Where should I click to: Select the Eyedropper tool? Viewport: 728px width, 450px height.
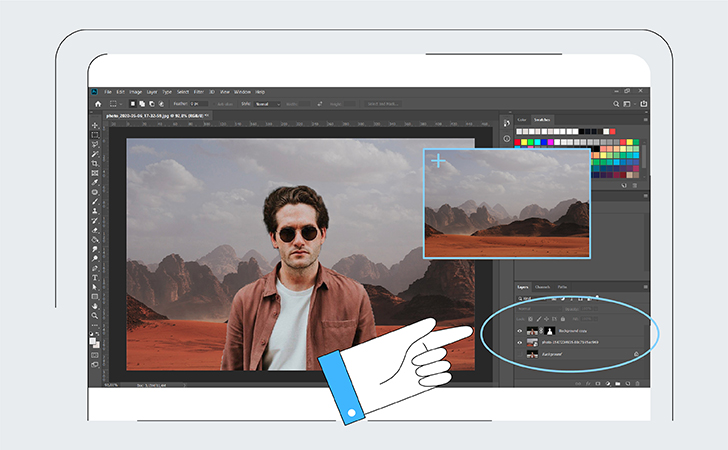[95, 183]
